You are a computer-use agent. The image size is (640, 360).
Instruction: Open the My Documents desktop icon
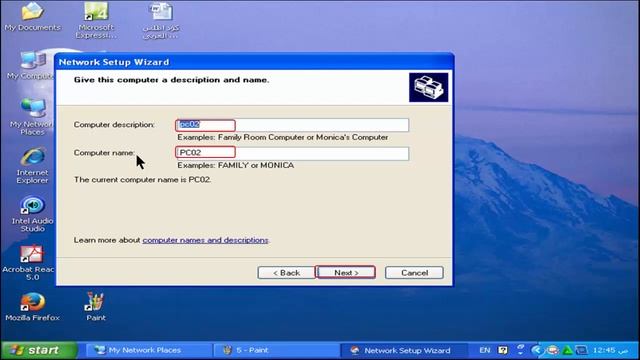pos(33,17)
